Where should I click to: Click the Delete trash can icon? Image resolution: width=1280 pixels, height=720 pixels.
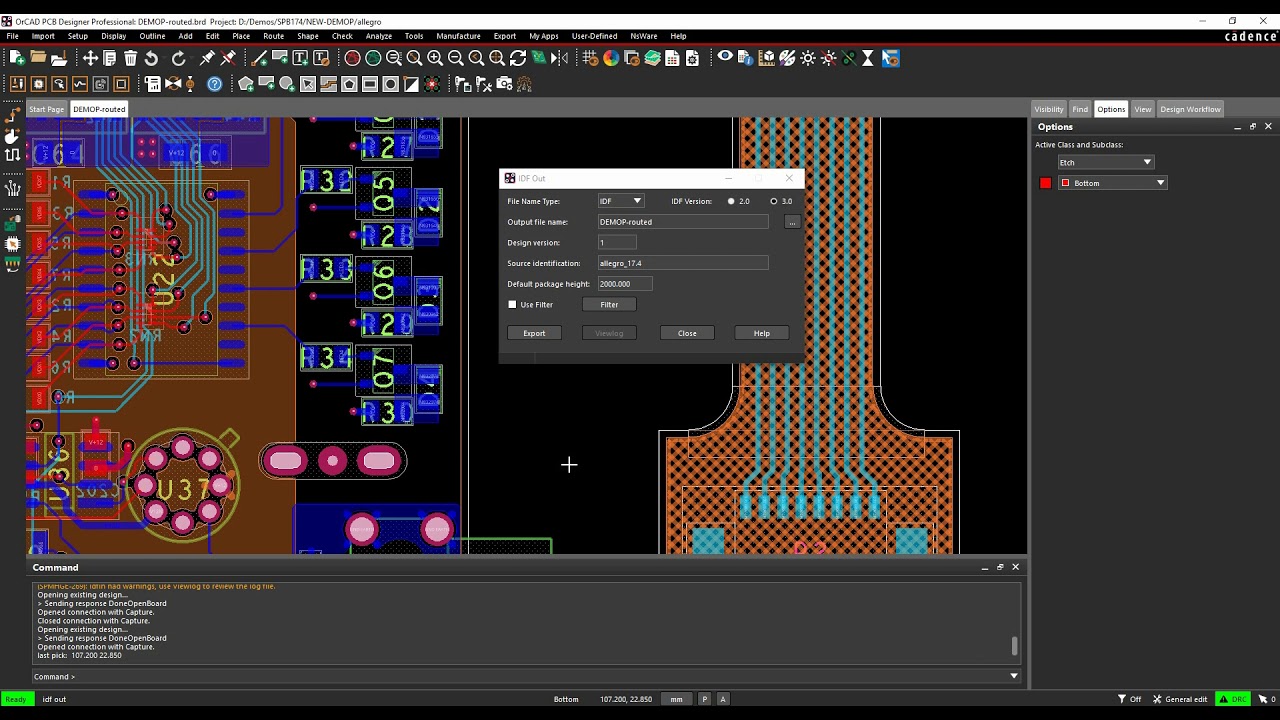[130, 59]
